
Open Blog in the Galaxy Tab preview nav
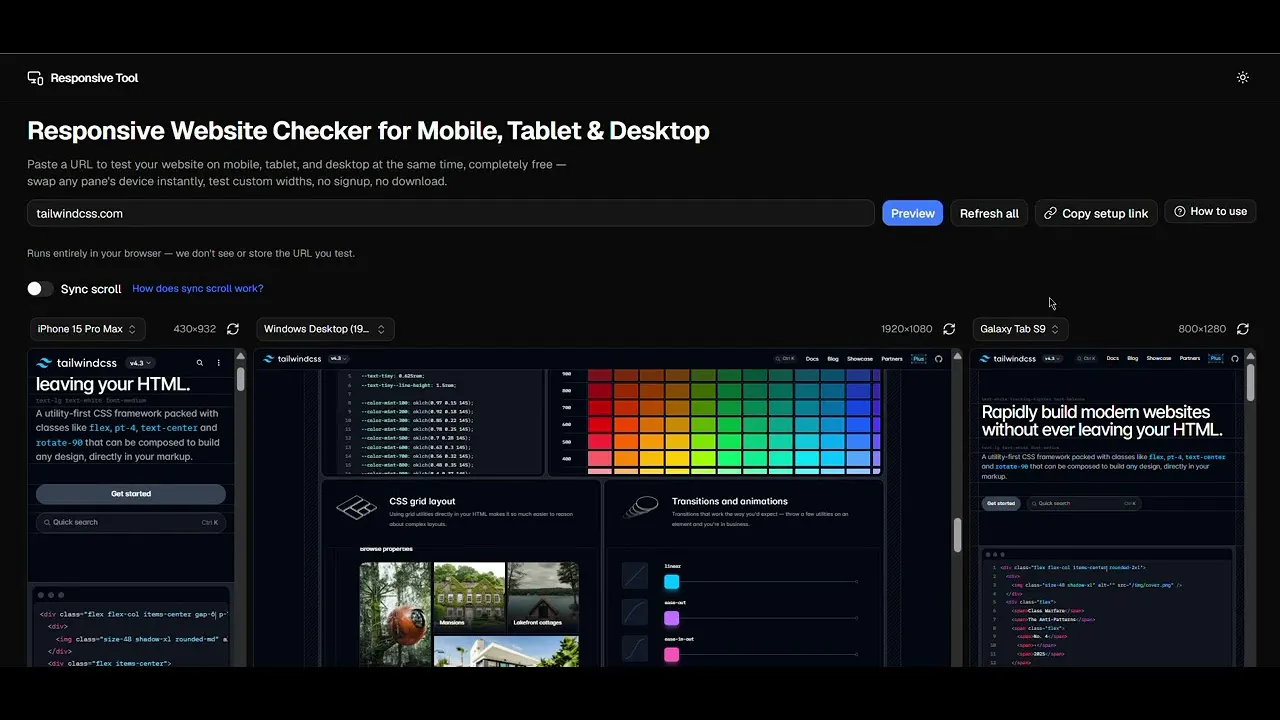pyautogui.click(x=1132, y=358)
